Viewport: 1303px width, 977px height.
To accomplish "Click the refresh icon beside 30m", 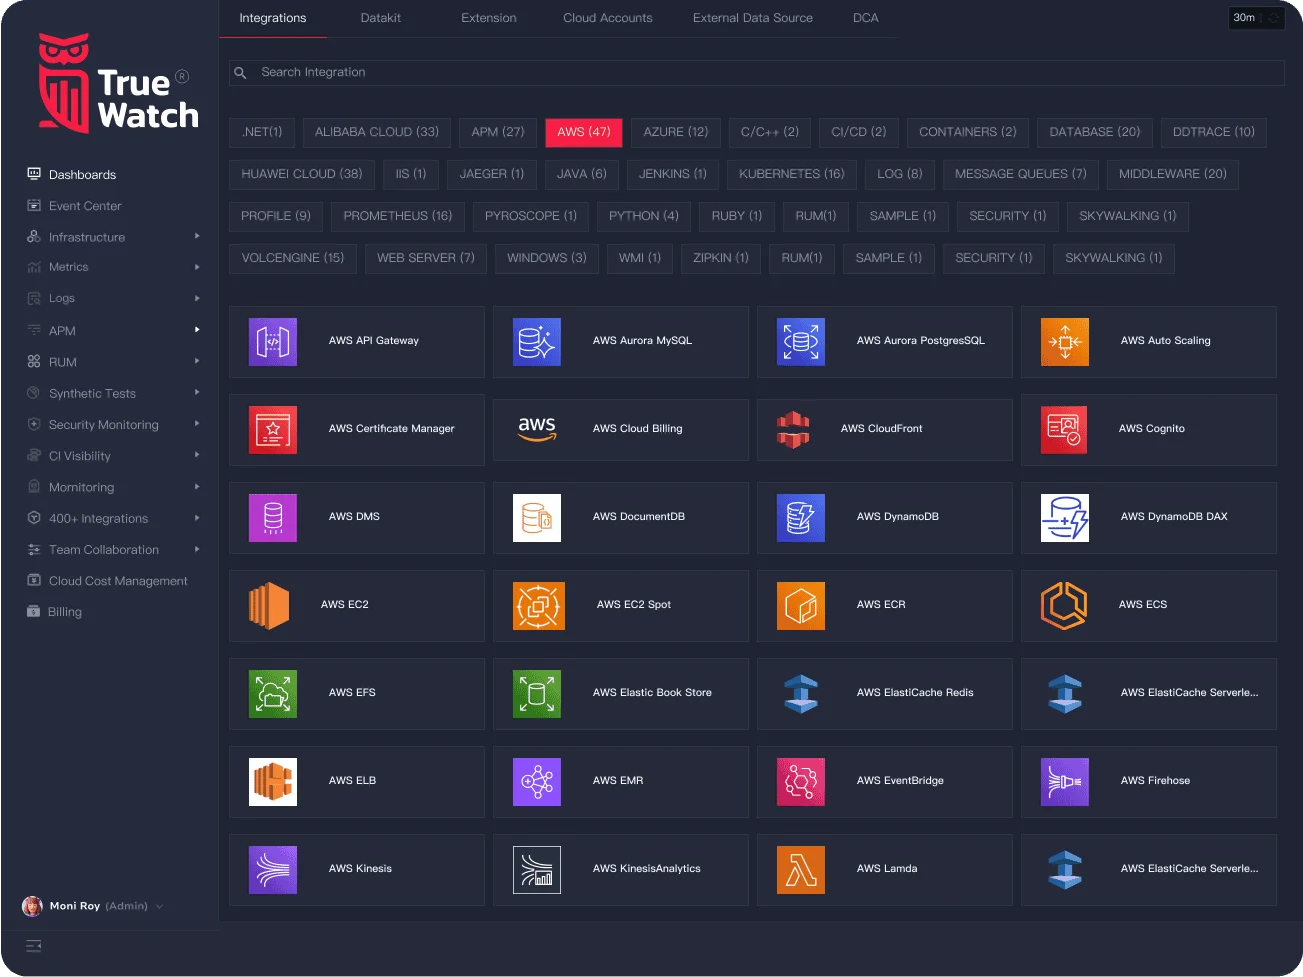I will [x=1273, y=18].
